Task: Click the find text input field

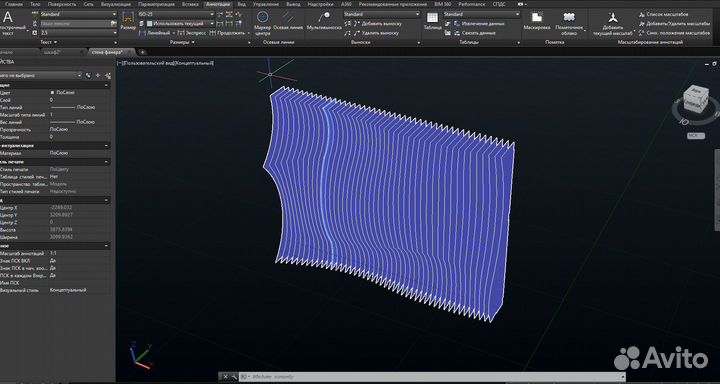Action: pos(75,23)
